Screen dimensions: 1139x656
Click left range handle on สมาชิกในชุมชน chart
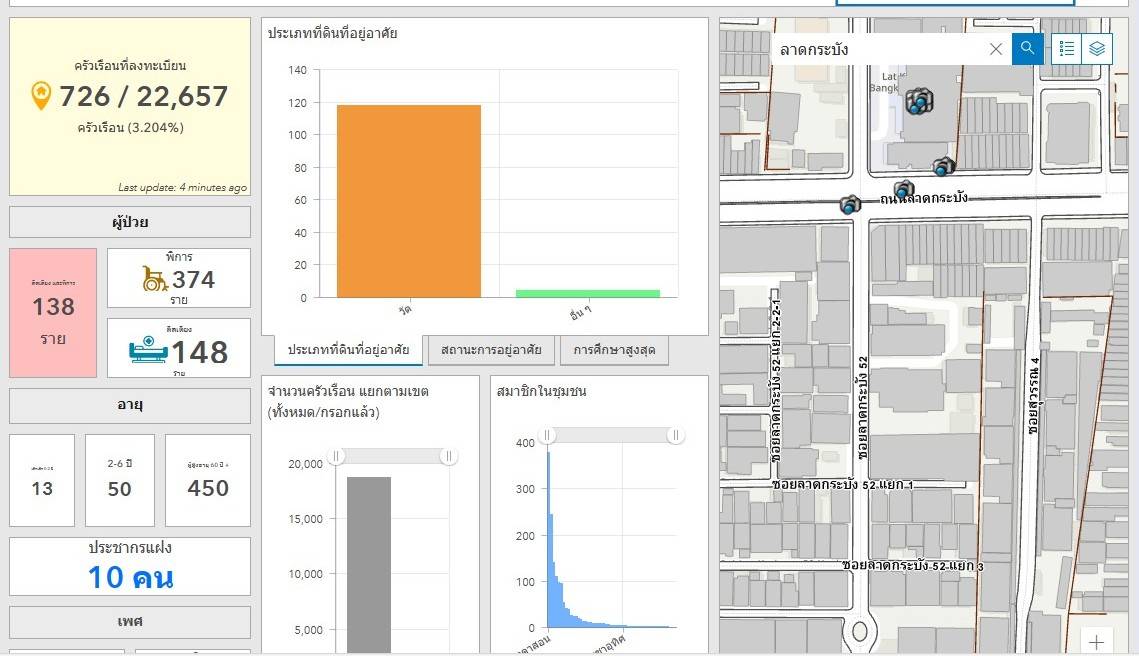(547, 435)
